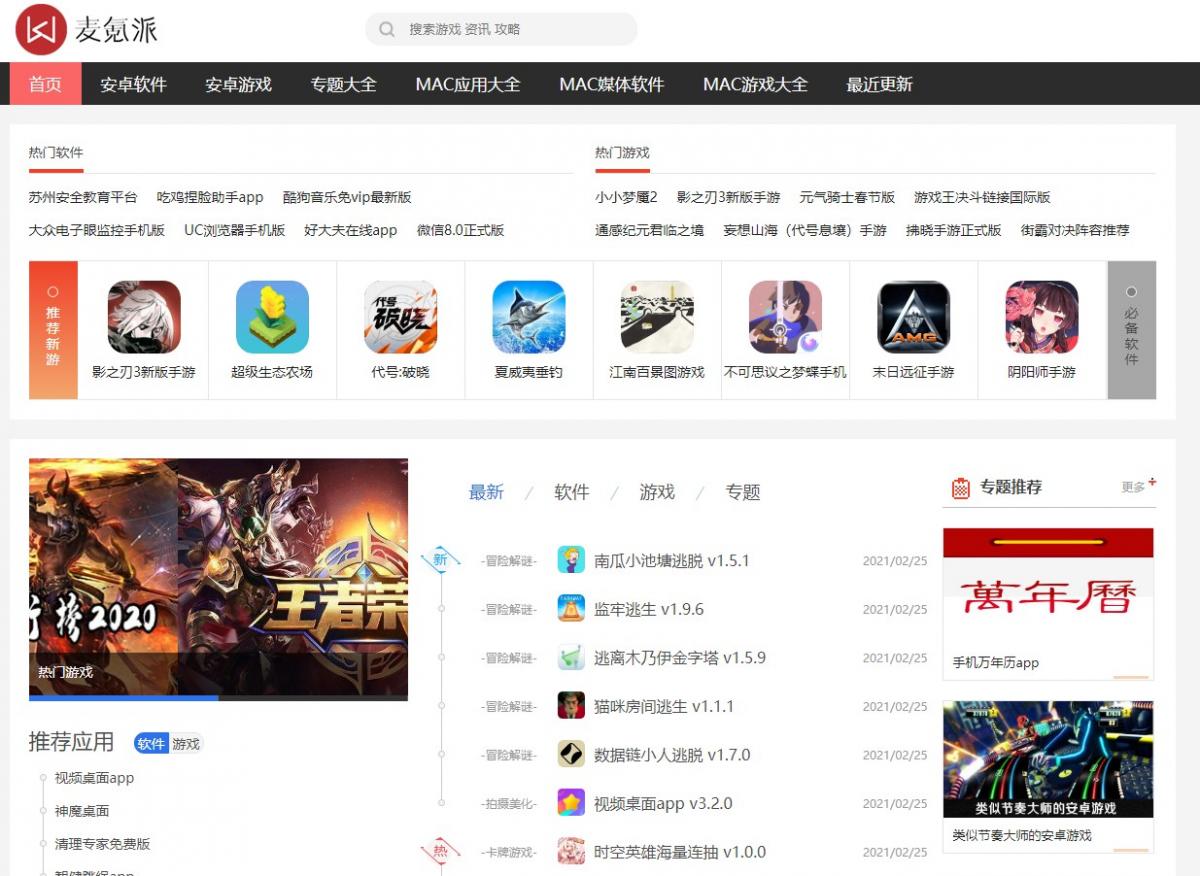Toggle recommended apps to 软件
1200x876 pixels.
[151, 744]
